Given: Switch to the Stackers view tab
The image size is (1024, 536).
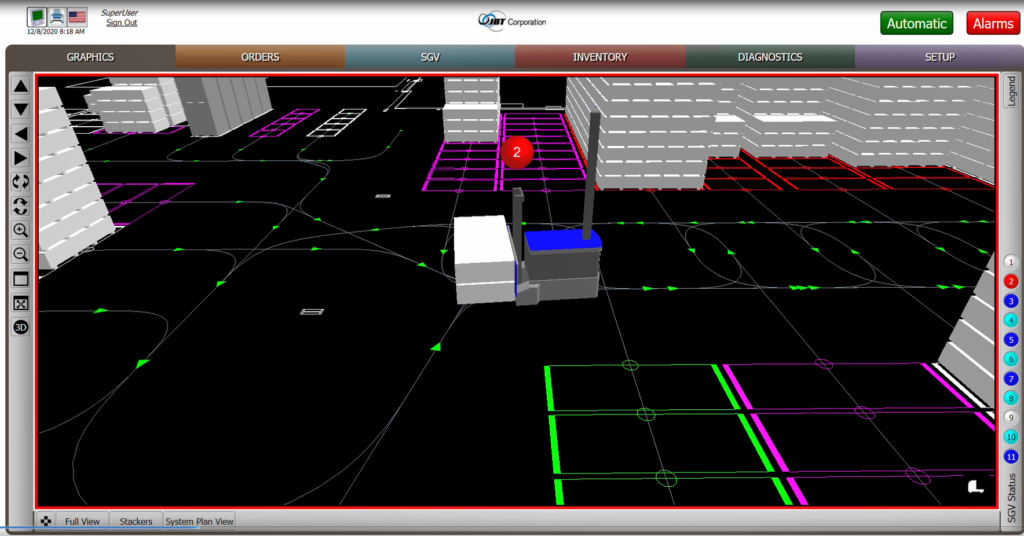Looking at the screenshot, I should point(136,521).
